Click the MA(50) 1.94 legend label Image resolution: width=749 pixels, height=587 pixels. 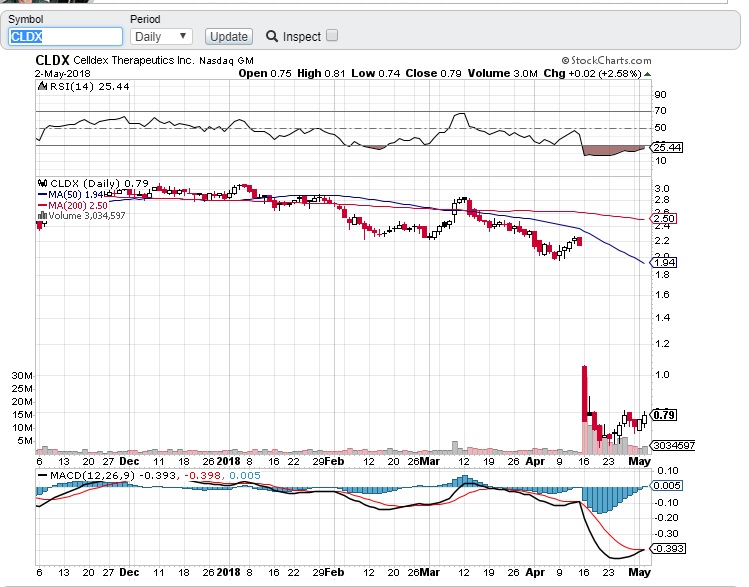75,195
